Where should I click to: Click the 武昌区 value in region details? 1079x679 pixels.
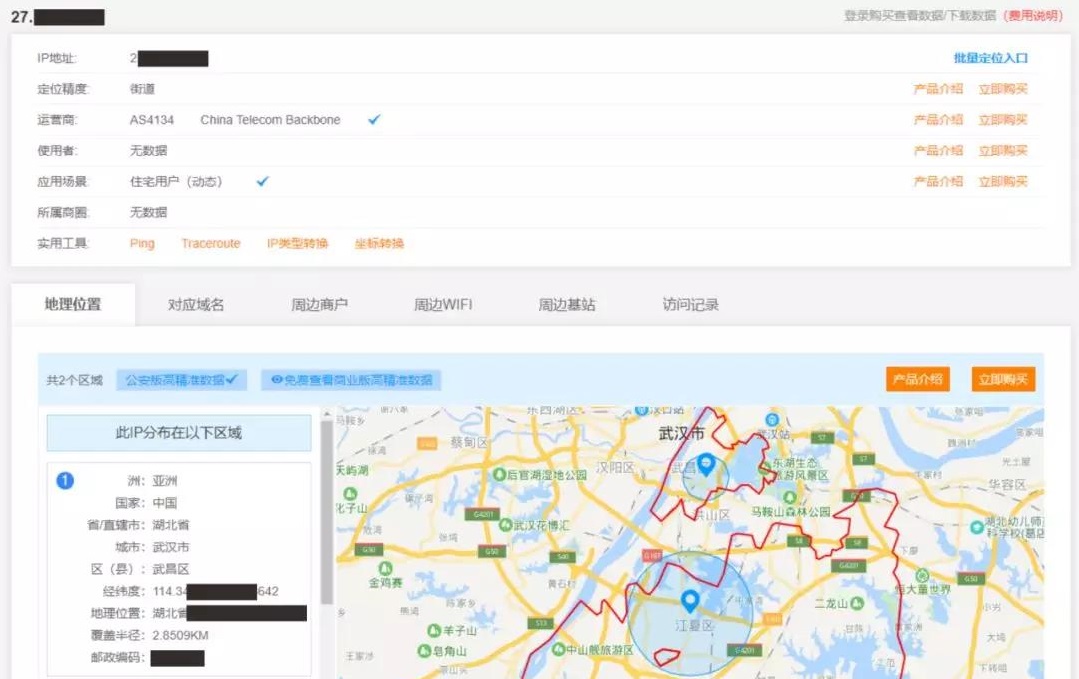pyautogui.click(x=171, y=569)
